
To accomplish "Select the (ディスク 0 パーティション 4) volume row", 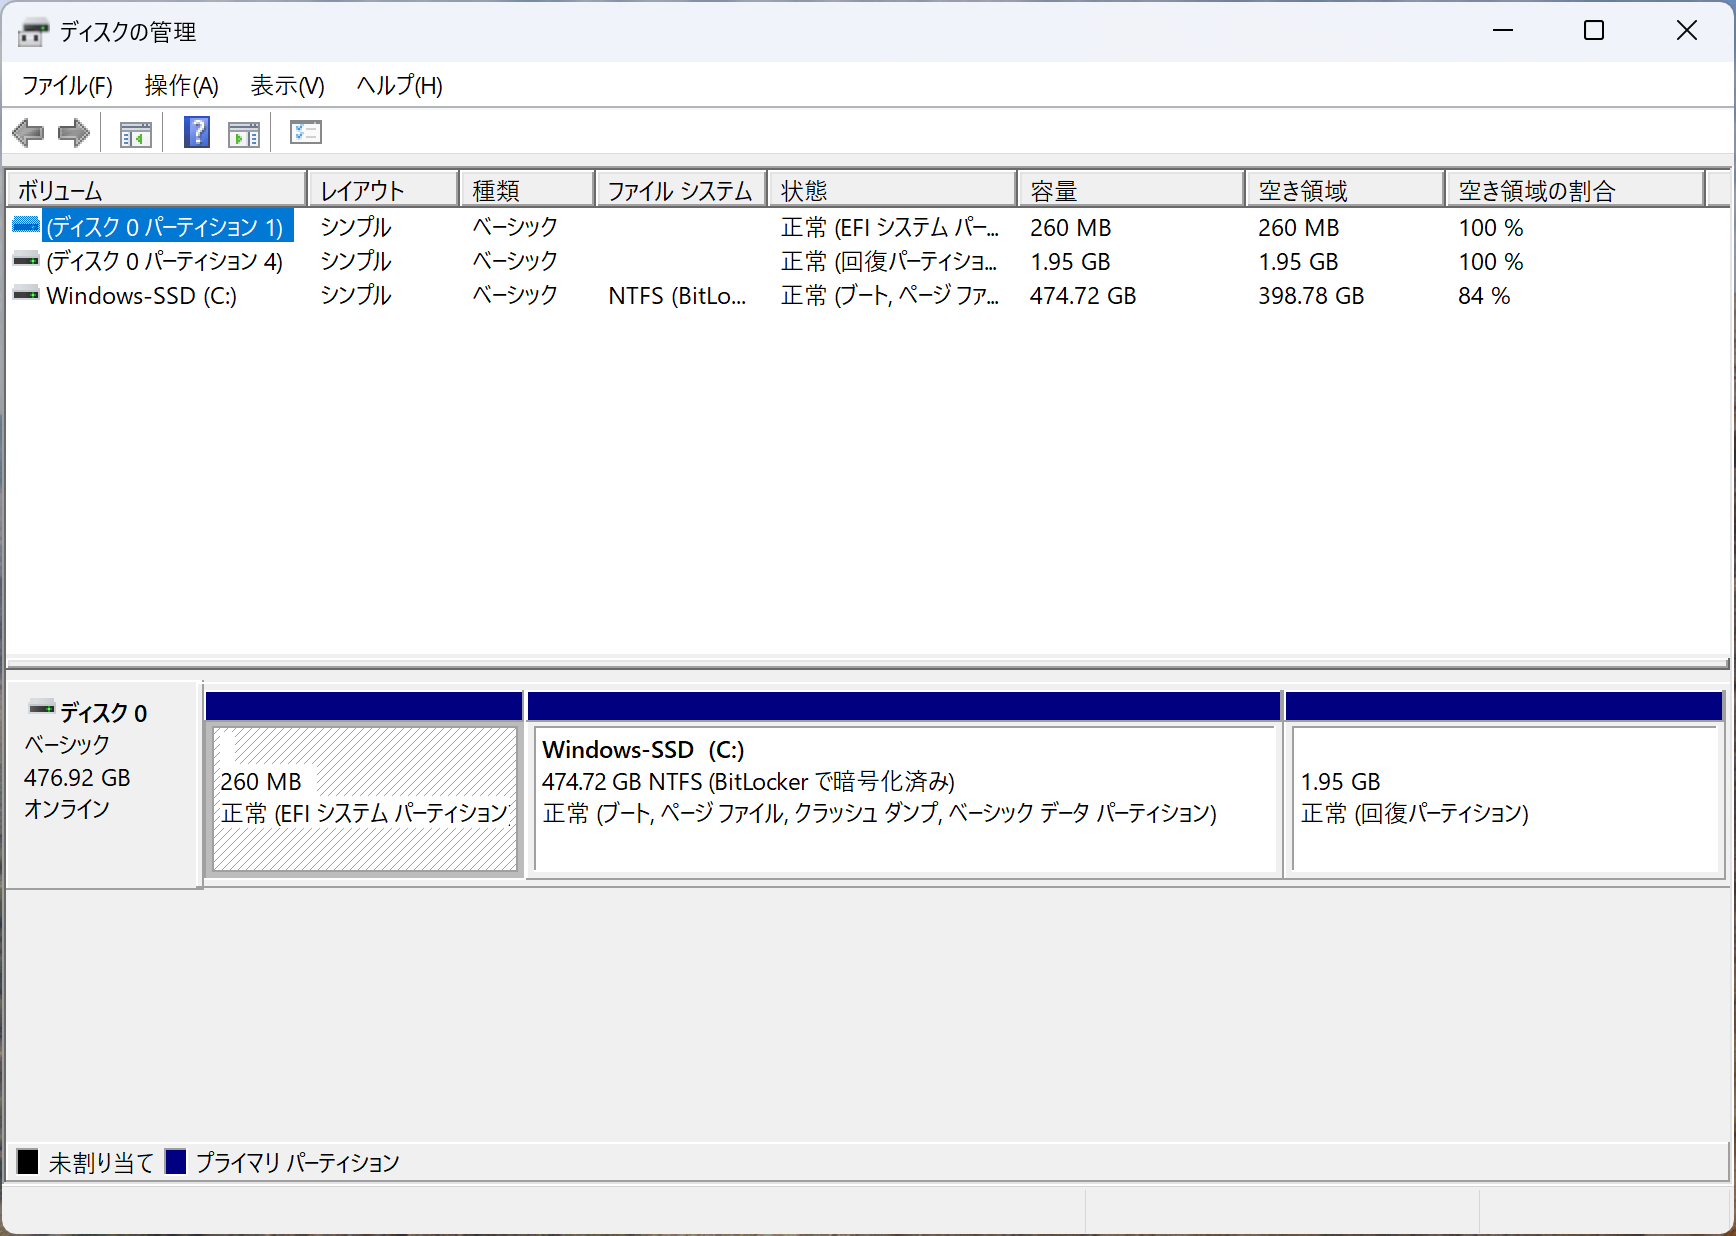I will coord(165,262).
